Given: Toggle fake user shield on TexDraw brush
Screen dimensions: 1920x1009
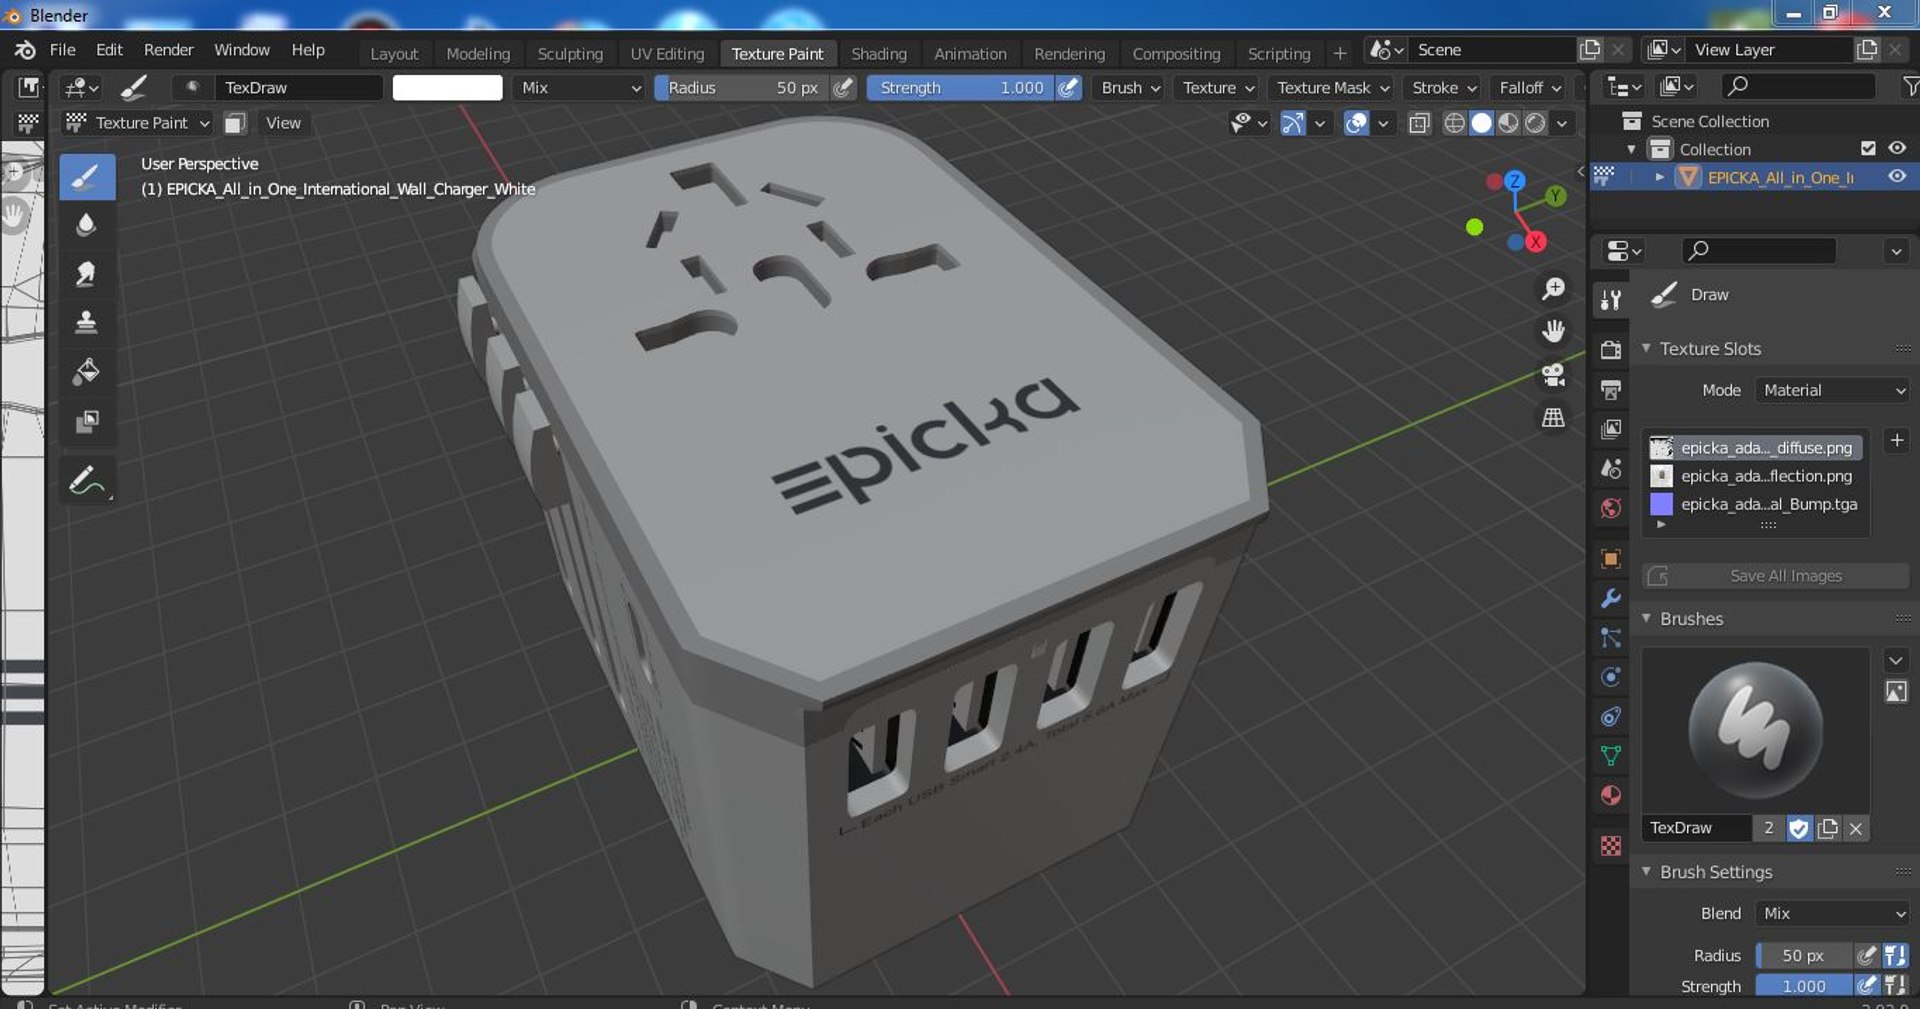Looking at the screenshot, I should pyautogui.click(x=1799, y=828).
